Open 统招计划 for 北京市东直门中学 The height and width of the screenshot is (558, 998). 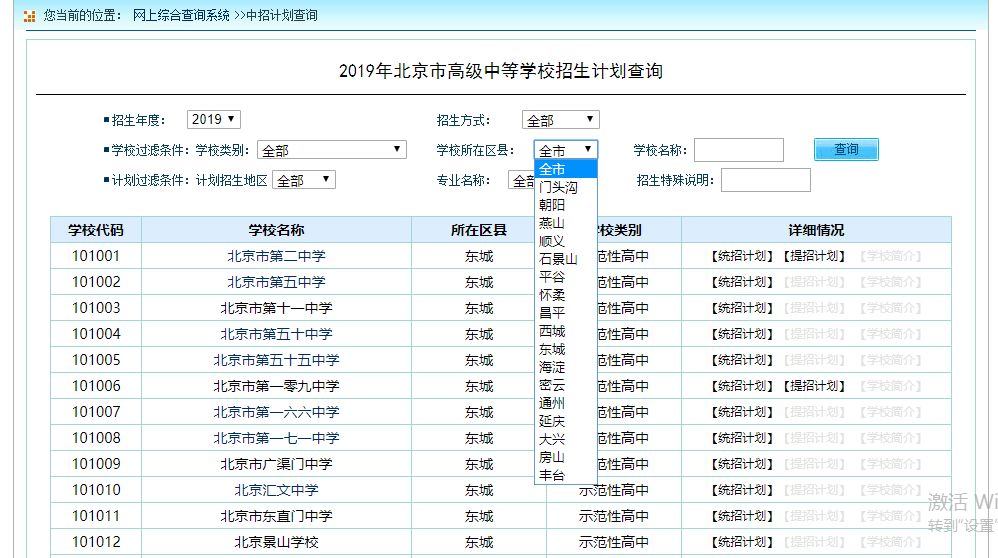pyautogui.click(x=742, y=516)
